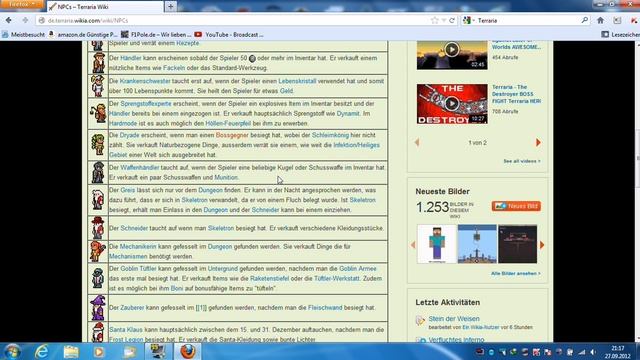Open YouTube - Broadcast bookmark
The image size is (640, 360).
click(229, 35)
